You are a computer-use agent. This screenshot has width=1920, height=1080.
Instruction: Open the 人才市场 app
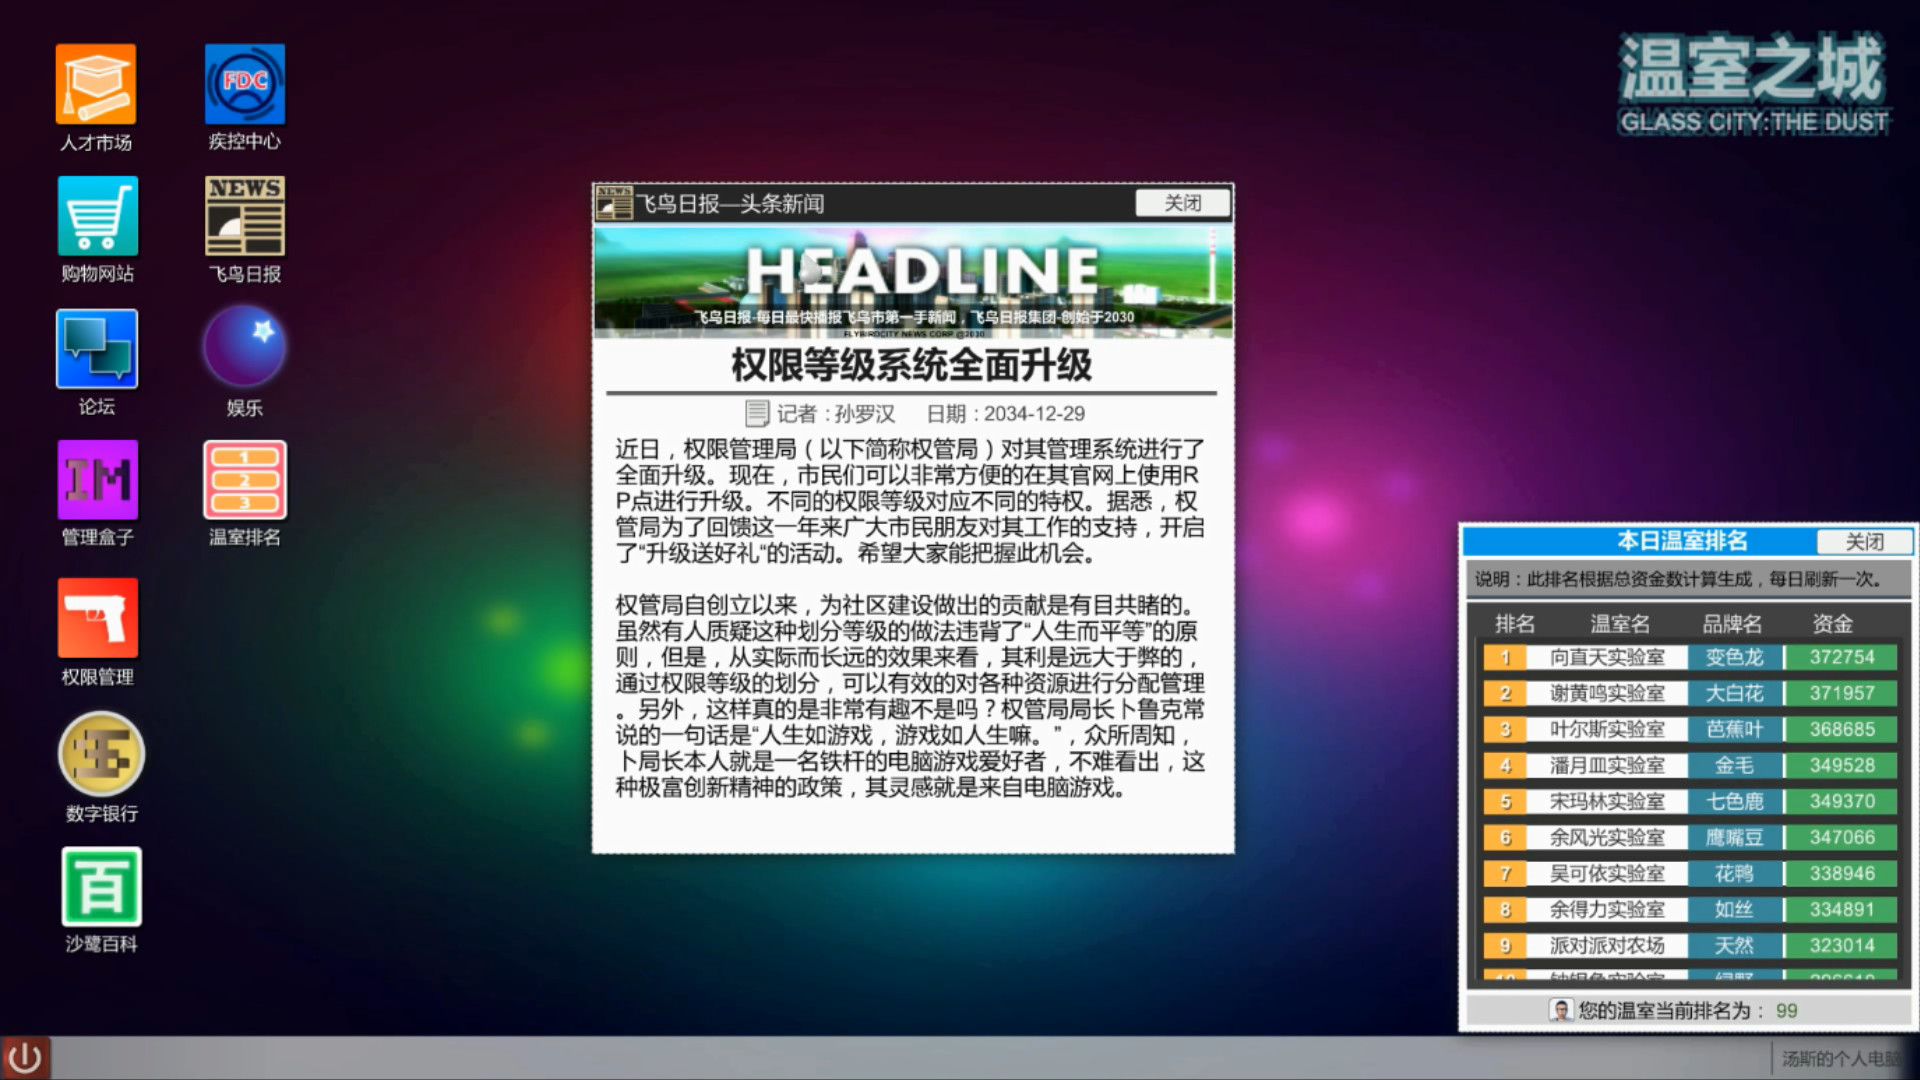pos(97,84)
